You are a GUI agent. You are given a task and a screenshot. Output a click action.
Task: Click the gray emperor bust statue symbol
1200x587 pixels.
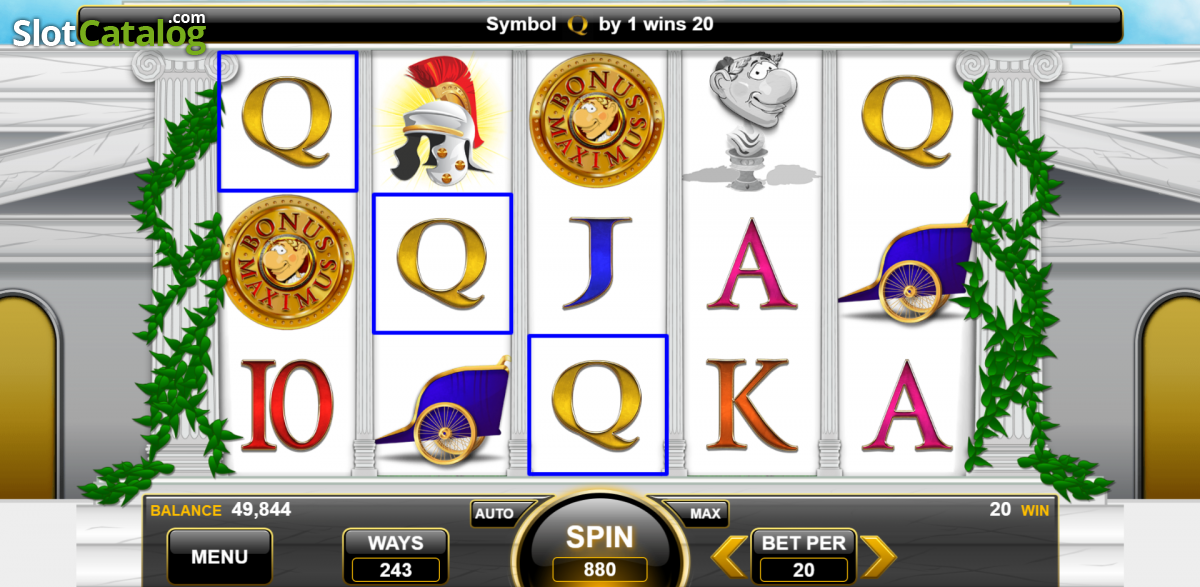click(750, 121)
